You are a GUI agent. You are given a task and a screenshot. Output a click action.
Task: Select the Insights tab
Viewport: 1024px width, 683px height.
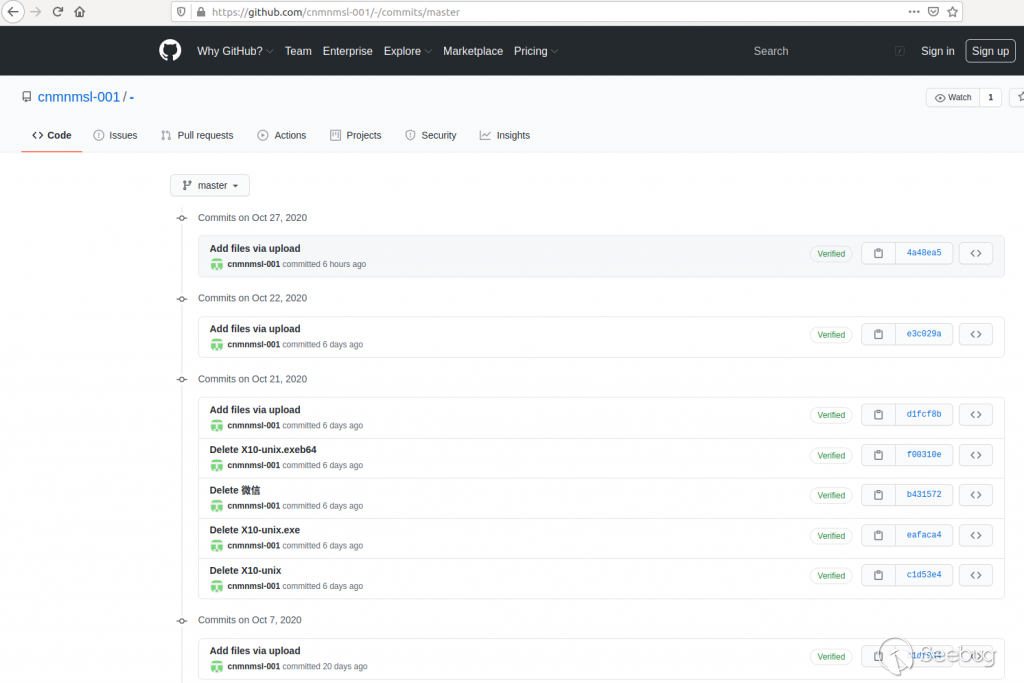click(x=505, y=135)
